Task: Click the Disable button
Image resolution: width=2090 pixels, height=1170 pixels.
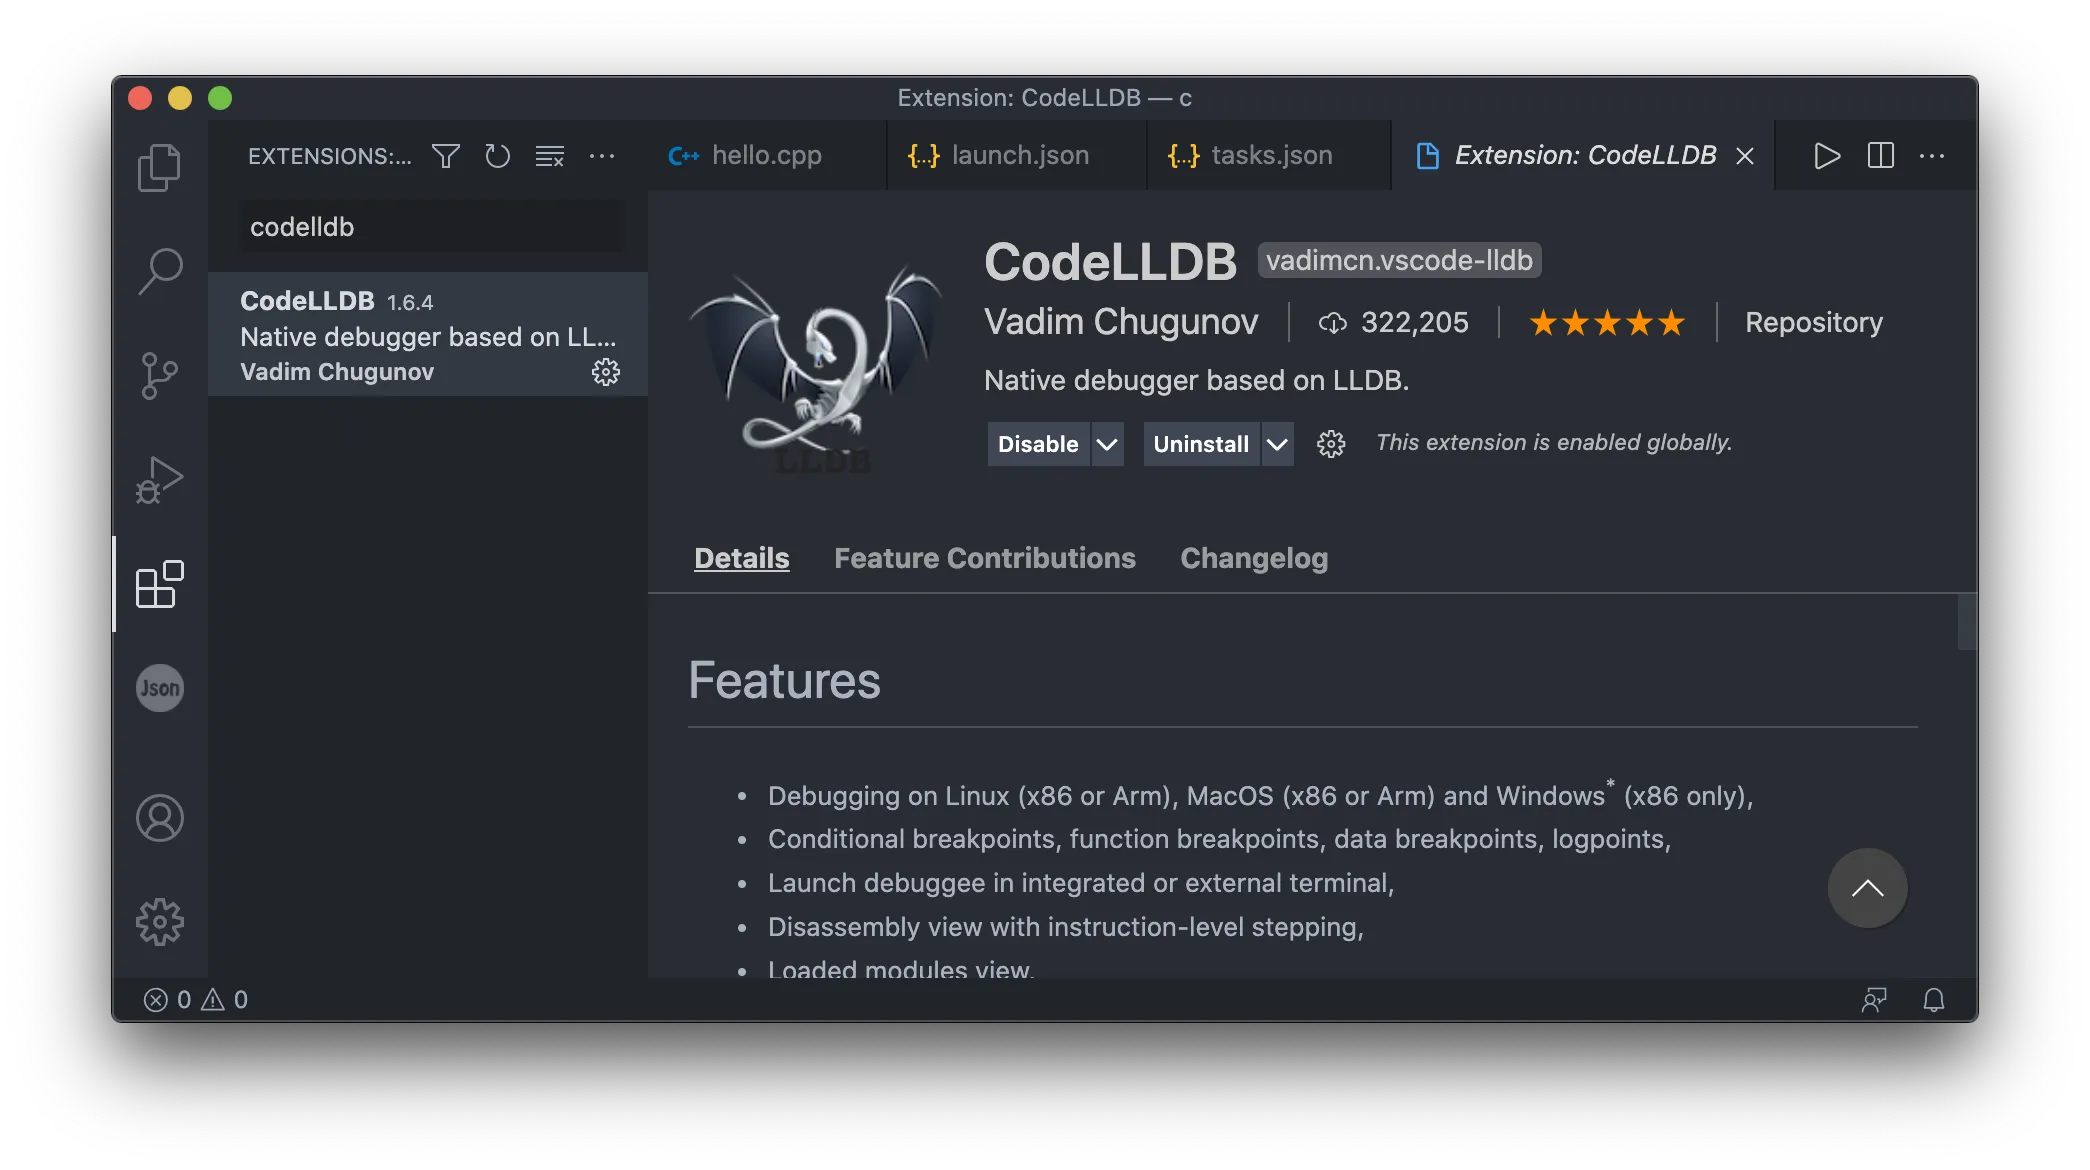Action: tap(1038, 444)
